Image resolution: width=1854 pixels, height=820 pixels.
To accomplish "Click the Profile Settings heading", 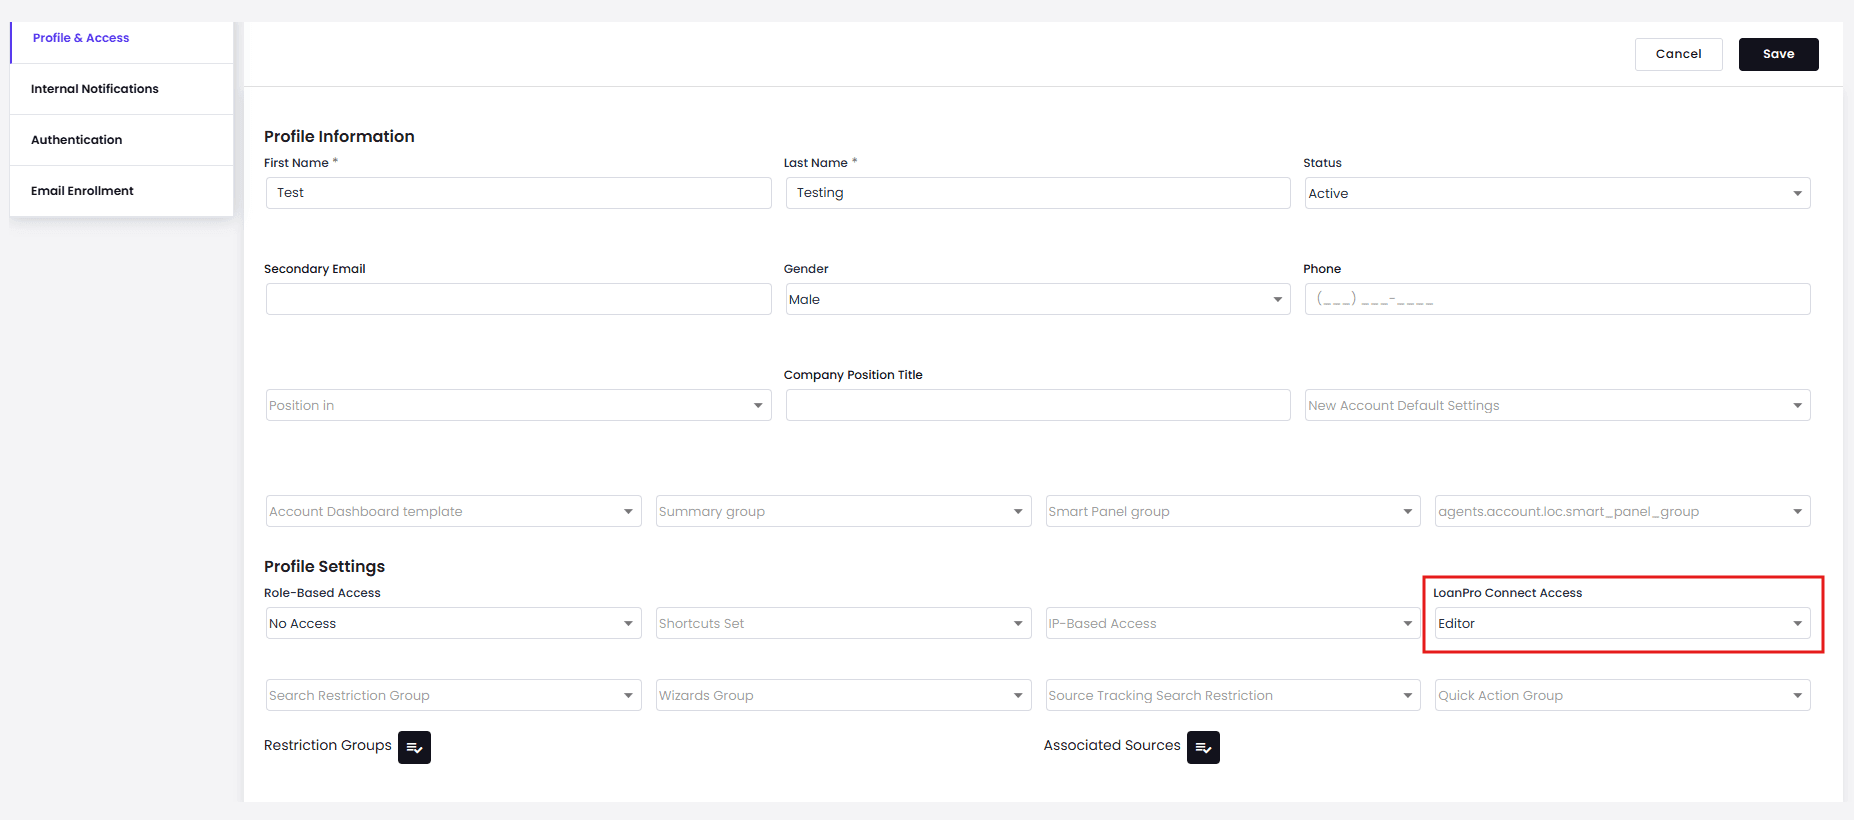I will pyautogui.click(x=324, y=566).
